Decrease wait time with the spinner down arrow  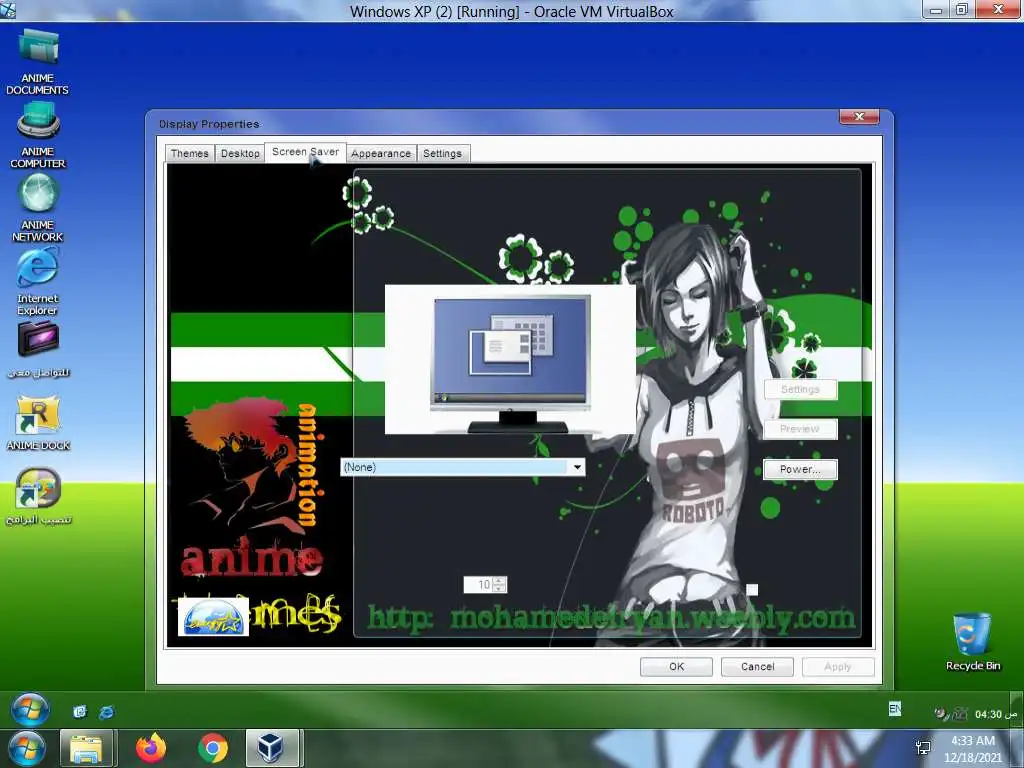tap(500, 589)
